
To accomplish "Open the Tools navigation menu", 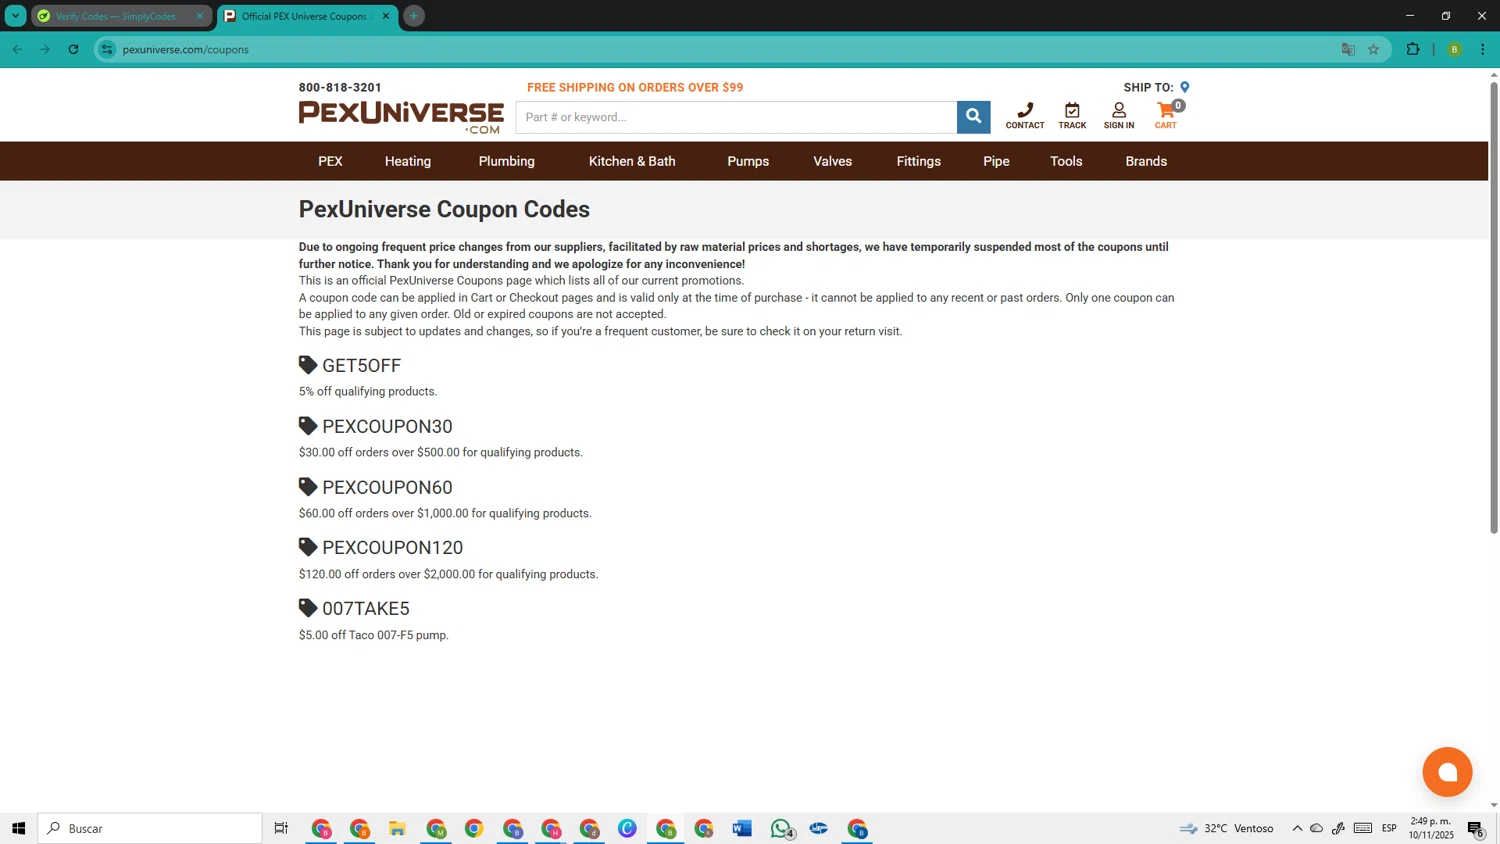I will (x=1066, y=161).
